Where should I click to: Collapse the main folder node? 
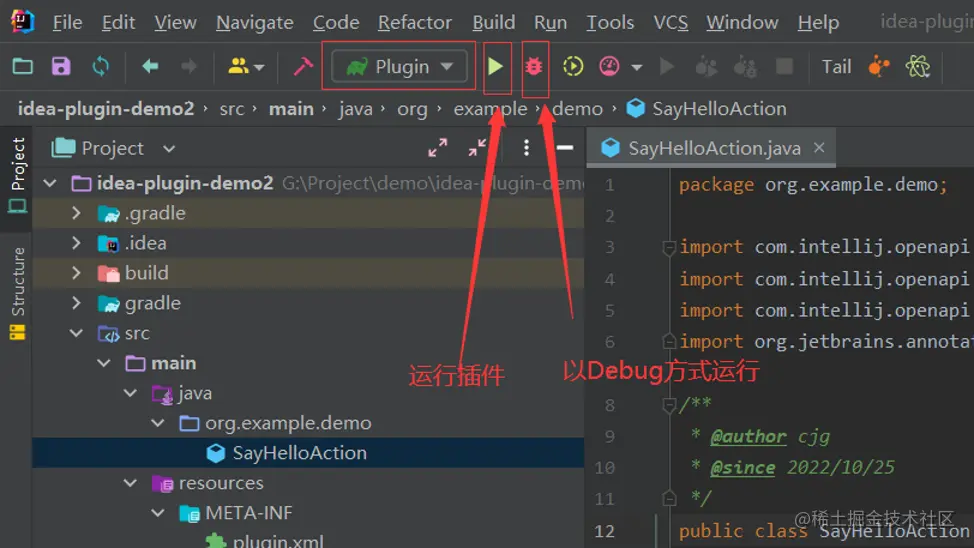(104, 363)
